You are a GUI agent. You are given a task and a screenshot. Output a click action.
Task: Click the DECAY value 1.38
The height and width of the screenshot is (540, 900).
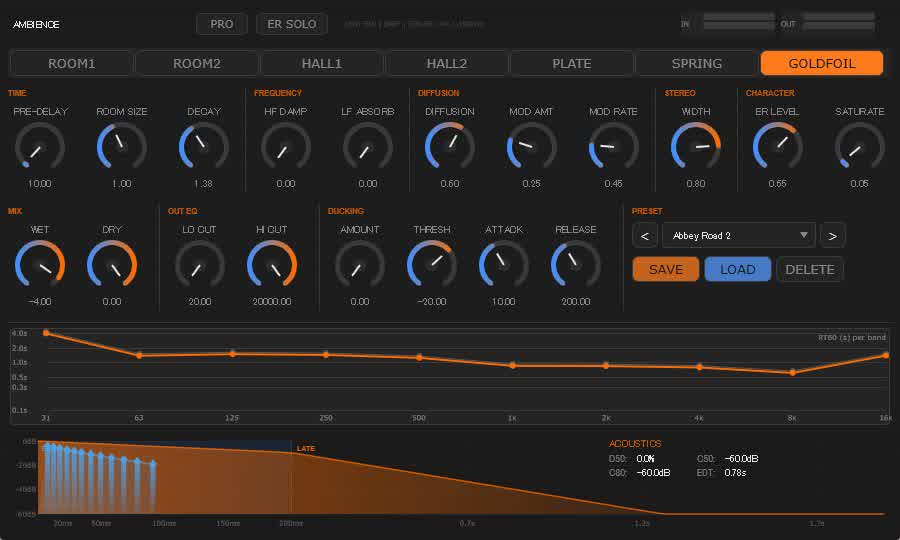point(203,184)
